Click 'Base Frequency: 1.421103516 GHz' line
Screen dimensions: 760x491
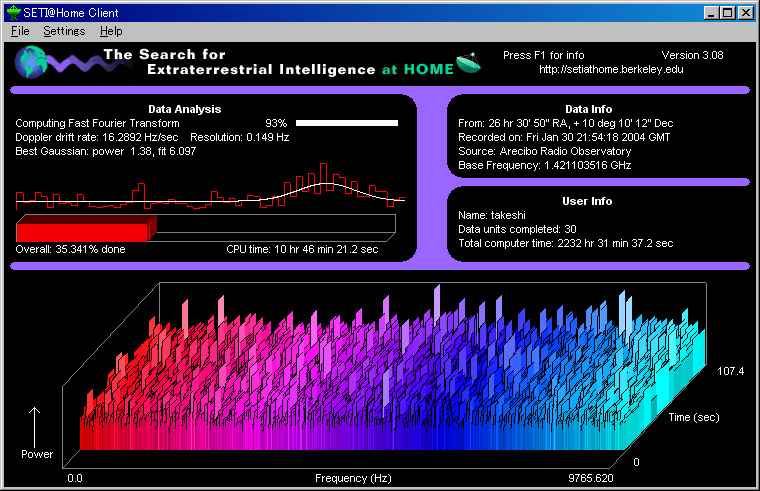coord(544,165)
